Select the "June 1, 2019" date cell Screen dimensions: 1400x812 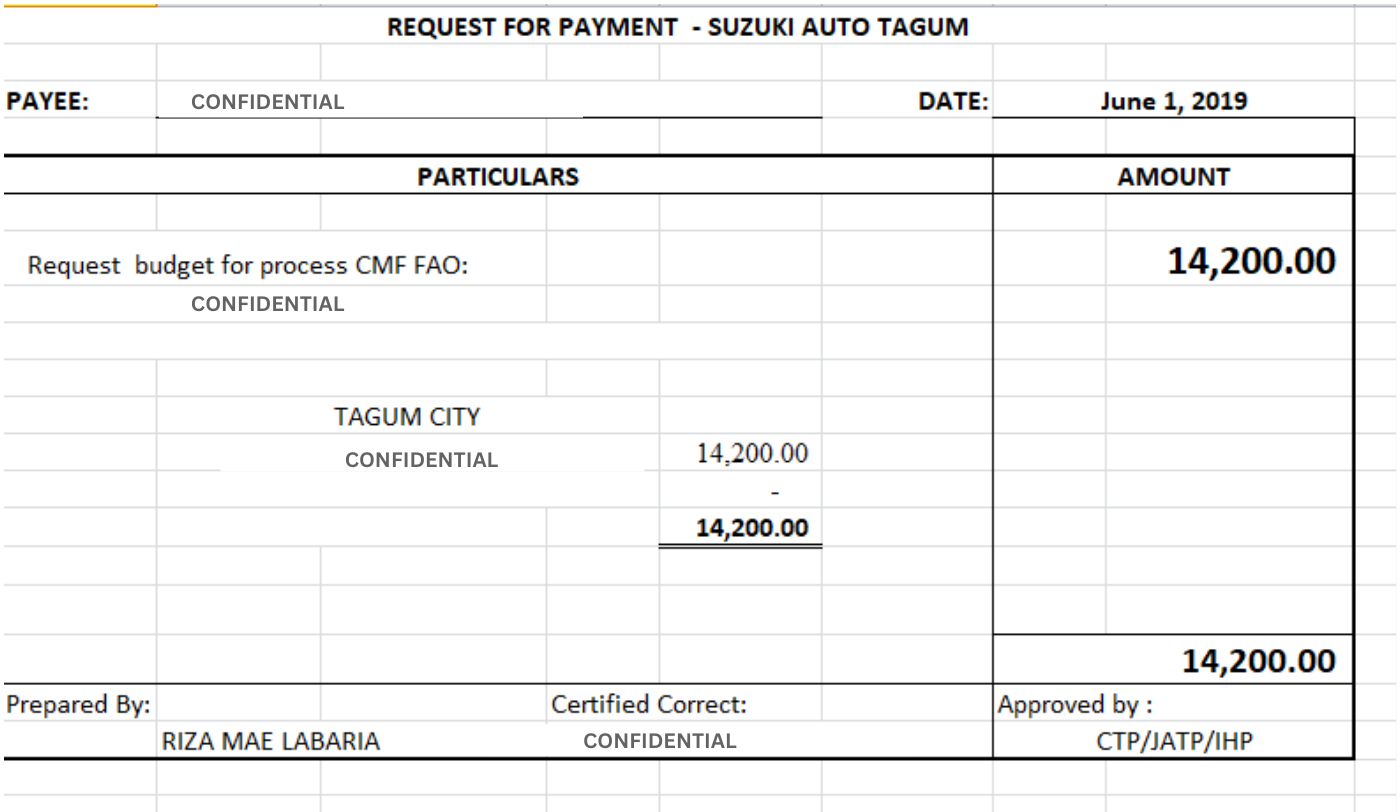tap(1174, 101)
